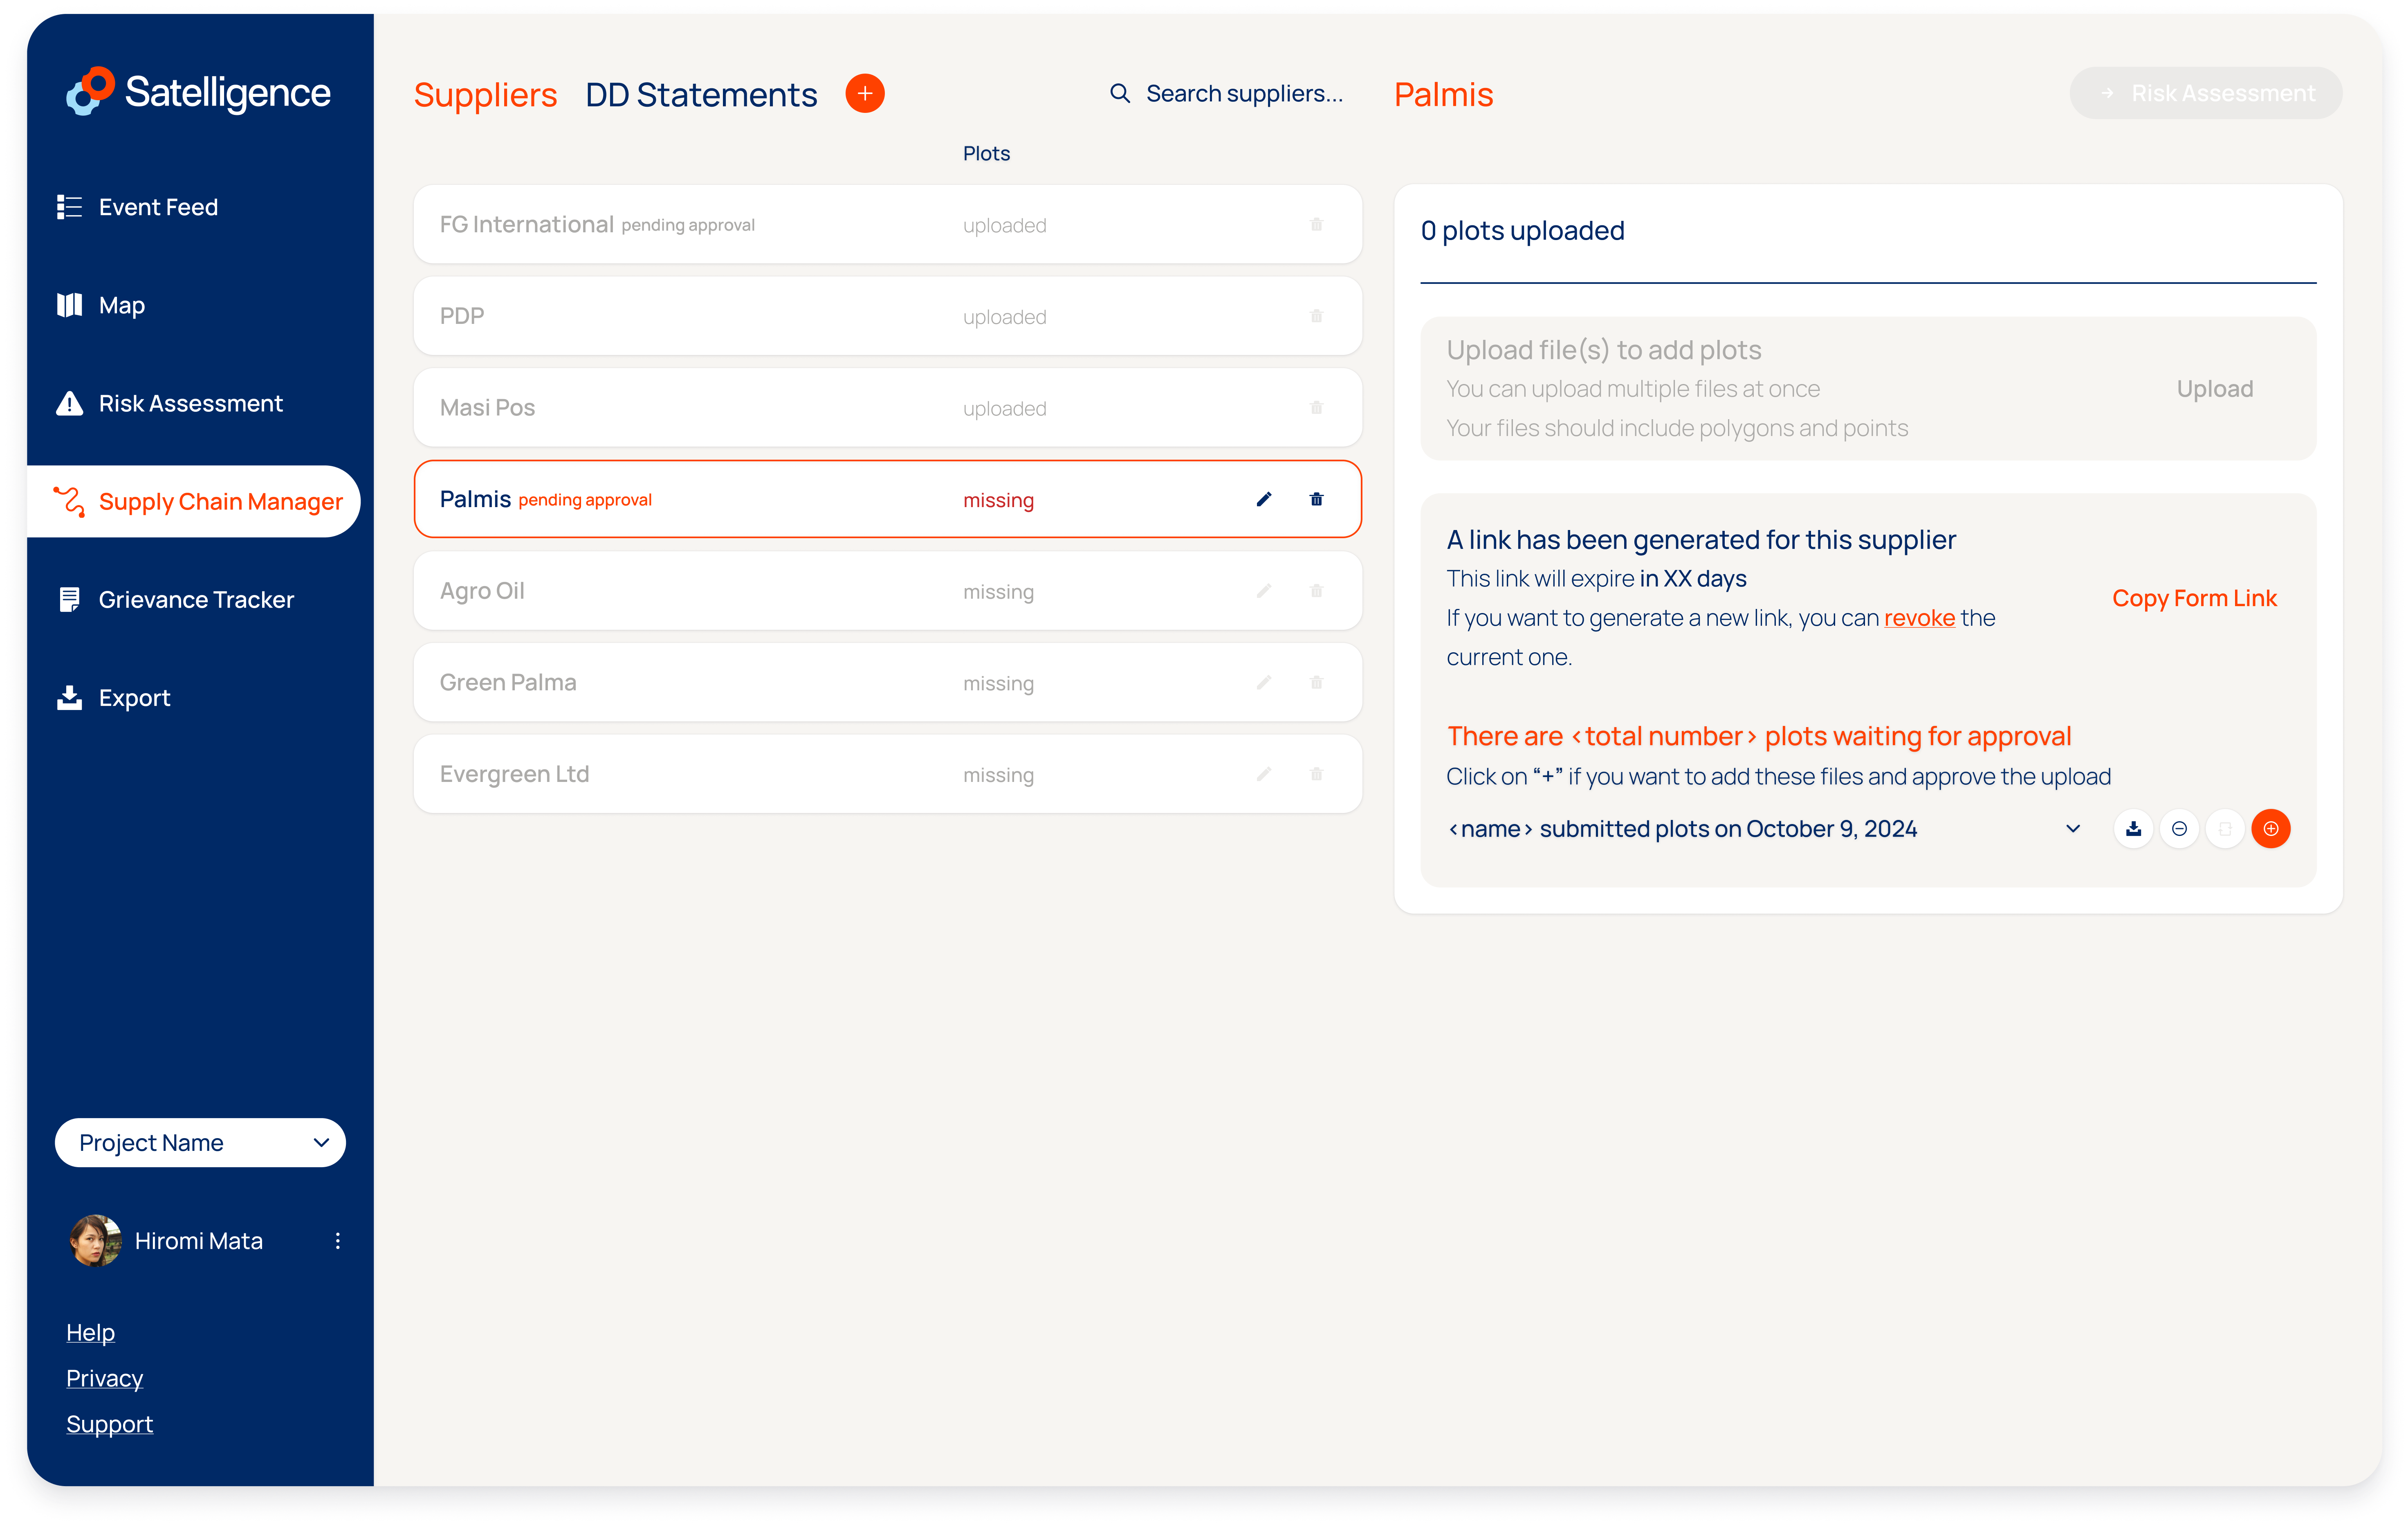Open the Map view icon
This screenshot has height=1525, width=2408.
pyautogui.click(x=69, y=305)
